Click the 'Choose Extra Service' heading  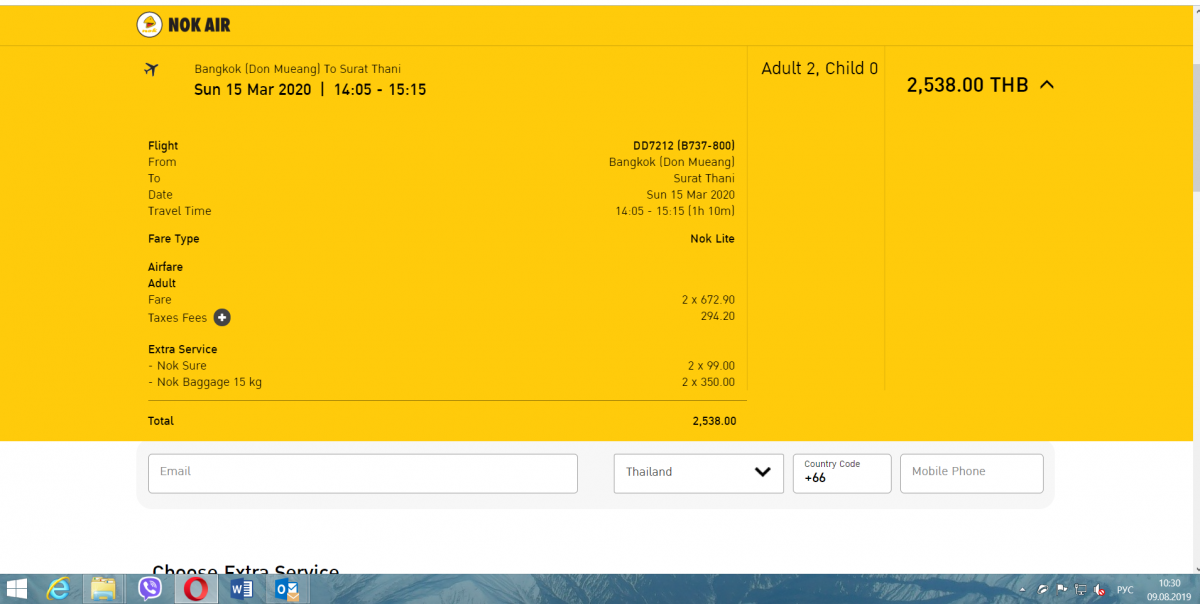point(245,569)
